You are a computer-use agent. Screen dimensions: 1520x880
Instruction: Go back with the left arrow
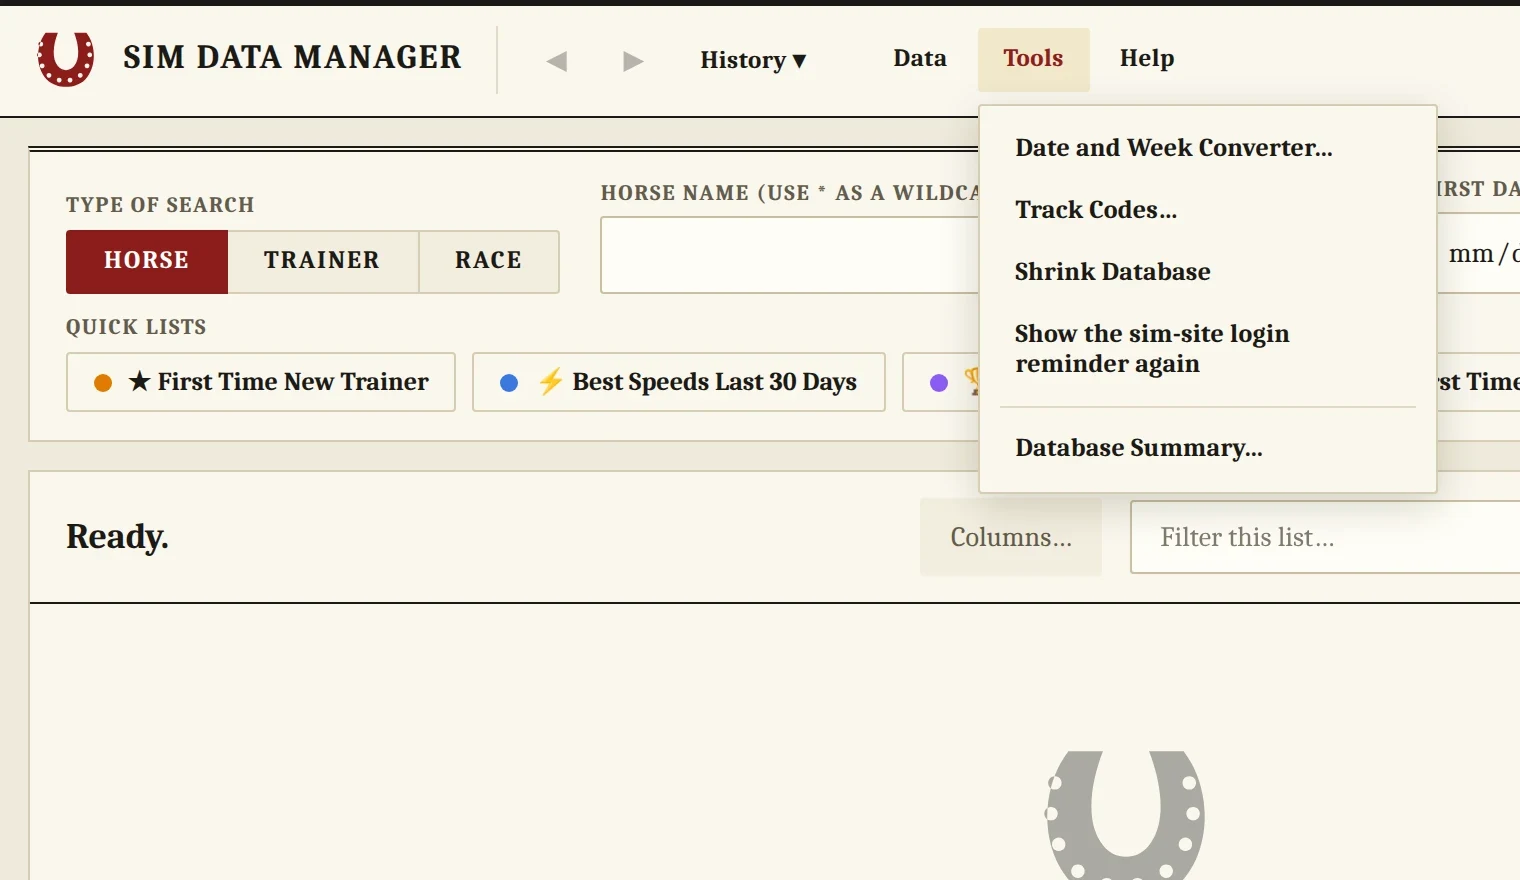(557, 61)
